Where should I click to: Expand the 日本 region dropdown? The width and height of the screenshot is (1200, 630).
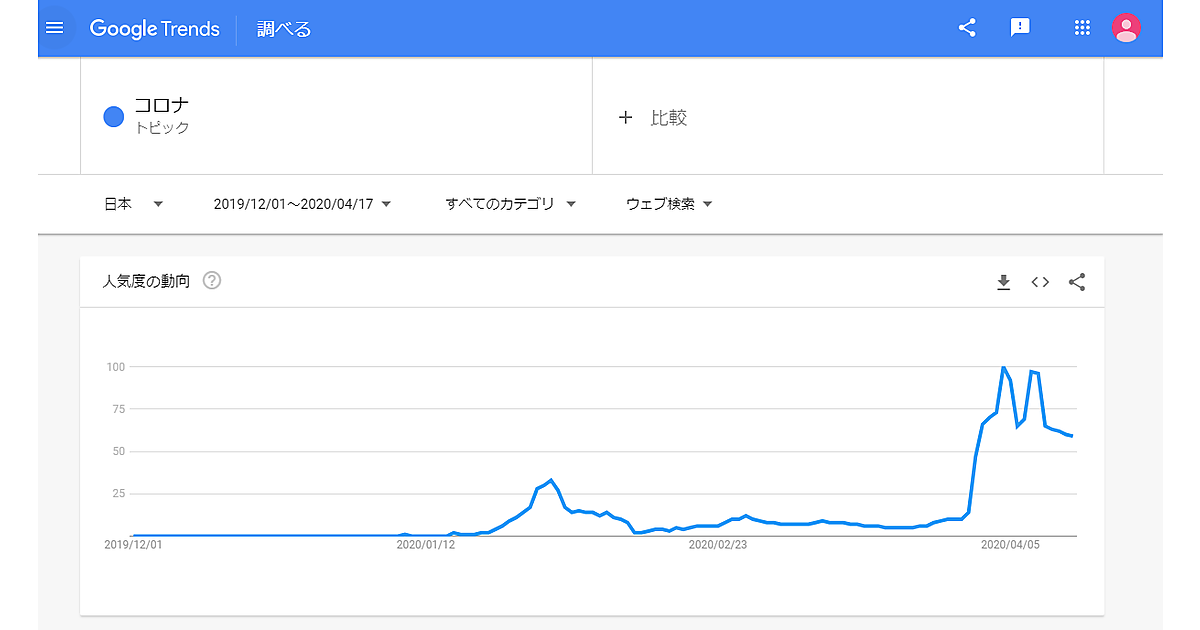134,204
